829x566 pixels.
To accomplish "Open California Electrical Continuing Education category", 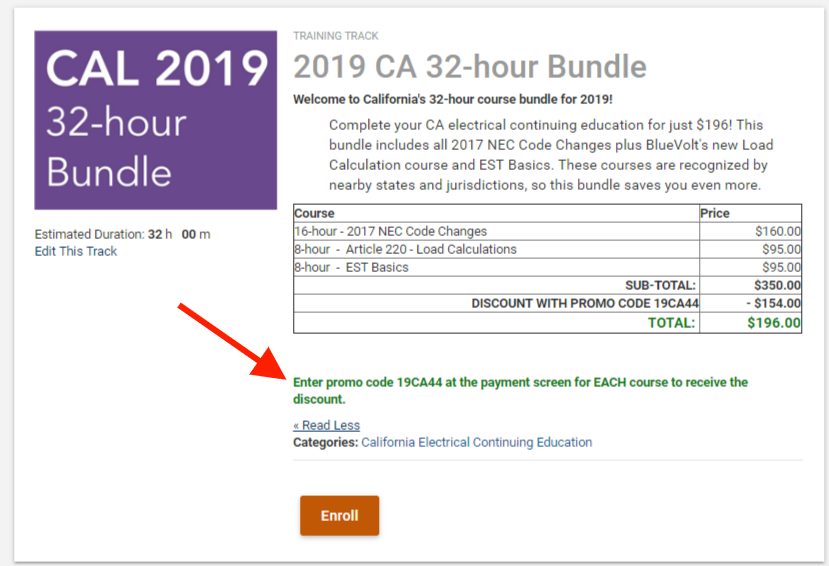I will point(476,442).
